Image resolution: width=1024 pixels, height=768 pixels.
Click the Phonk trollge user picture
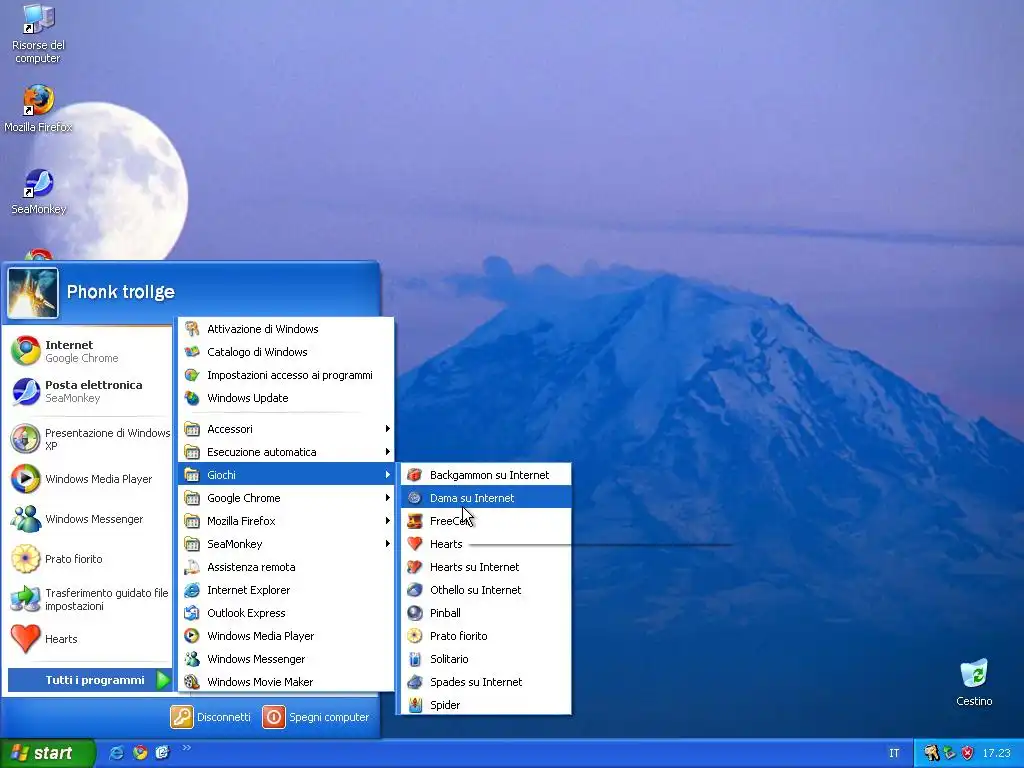(33, 293)
